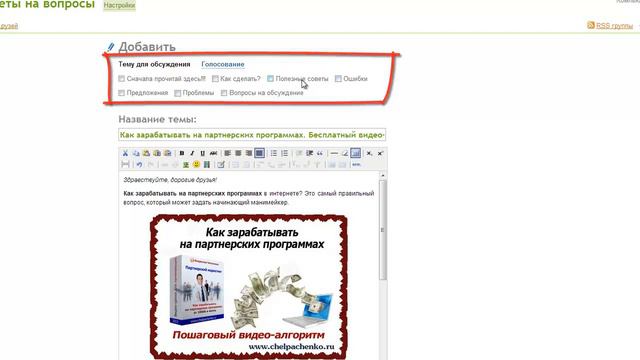Check the 'Как сделать?' category
Viewport: 640px width, 360px height.
tap(215, 79)
